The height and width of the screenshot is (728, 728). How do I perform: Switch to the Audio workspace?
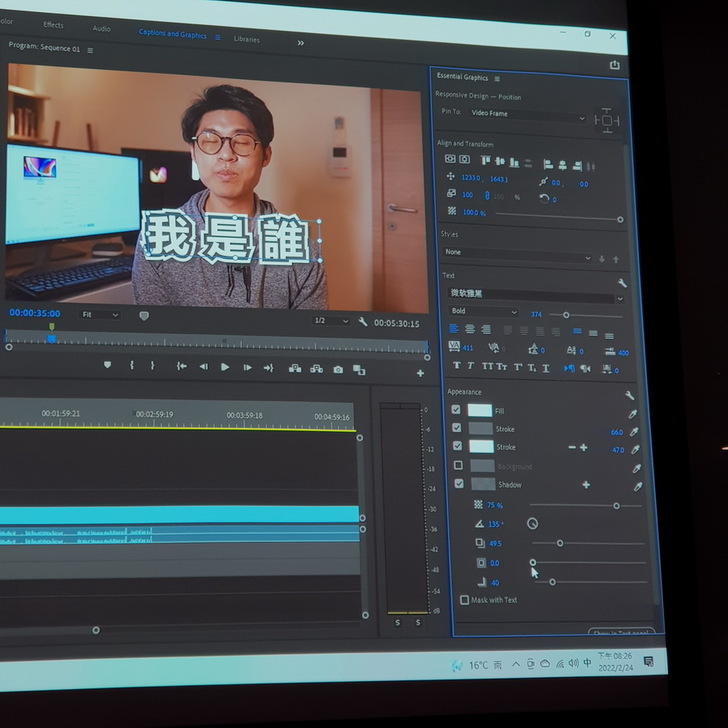click(101, 28)
